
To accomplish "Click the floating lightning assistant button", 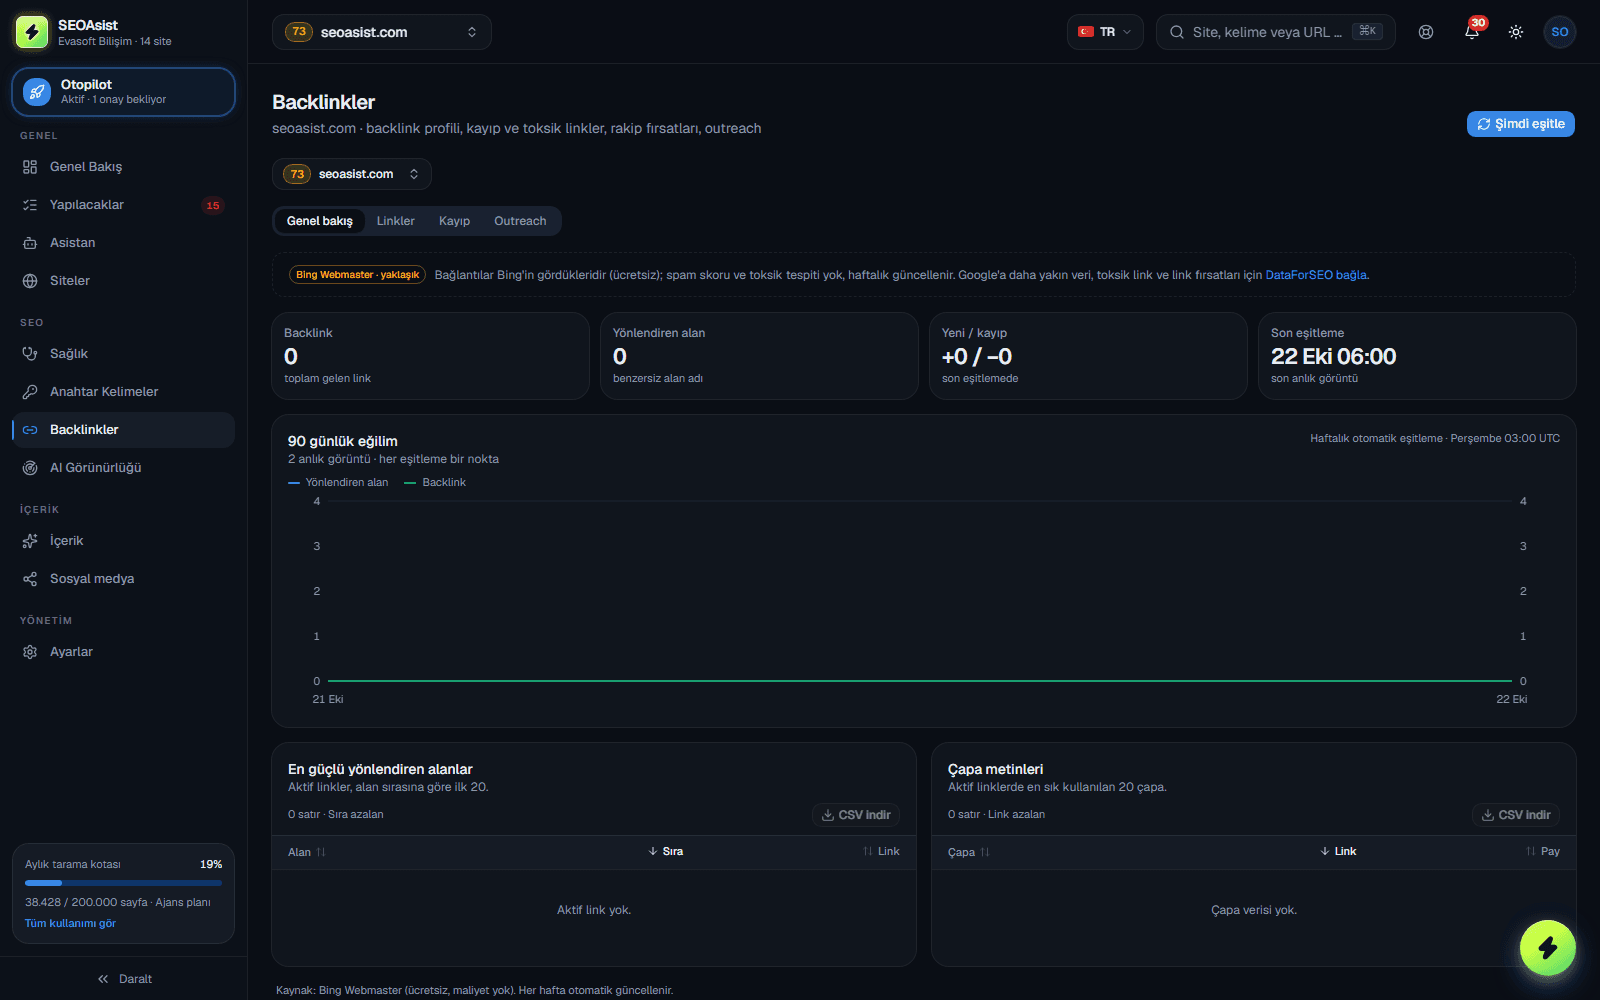I will click(1547, 947).
